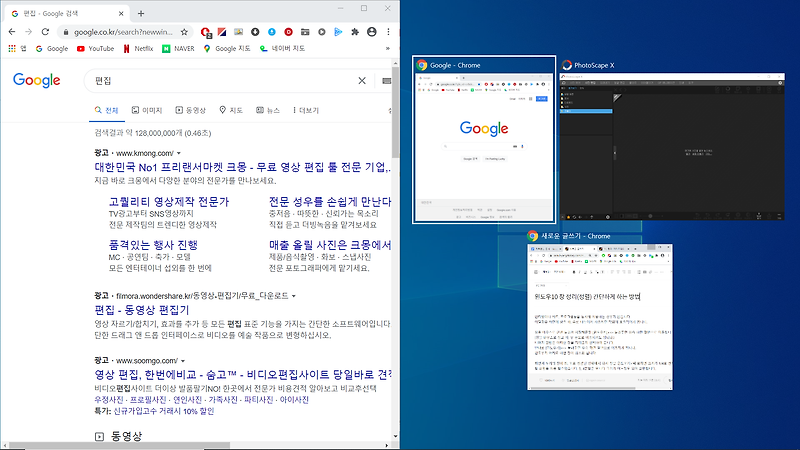Screen dimensions: 800x450
Task: Switch to the 뉴스 results tab
Action: click(x=268, y=110)
